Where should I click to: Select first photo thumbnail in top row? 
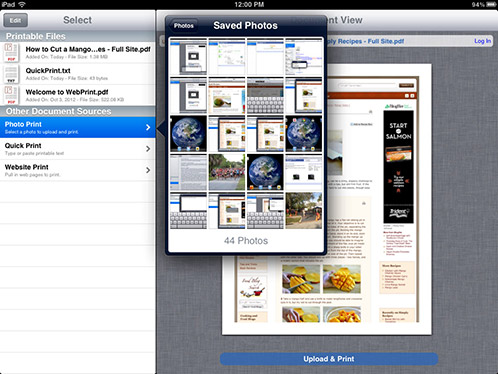188,56
